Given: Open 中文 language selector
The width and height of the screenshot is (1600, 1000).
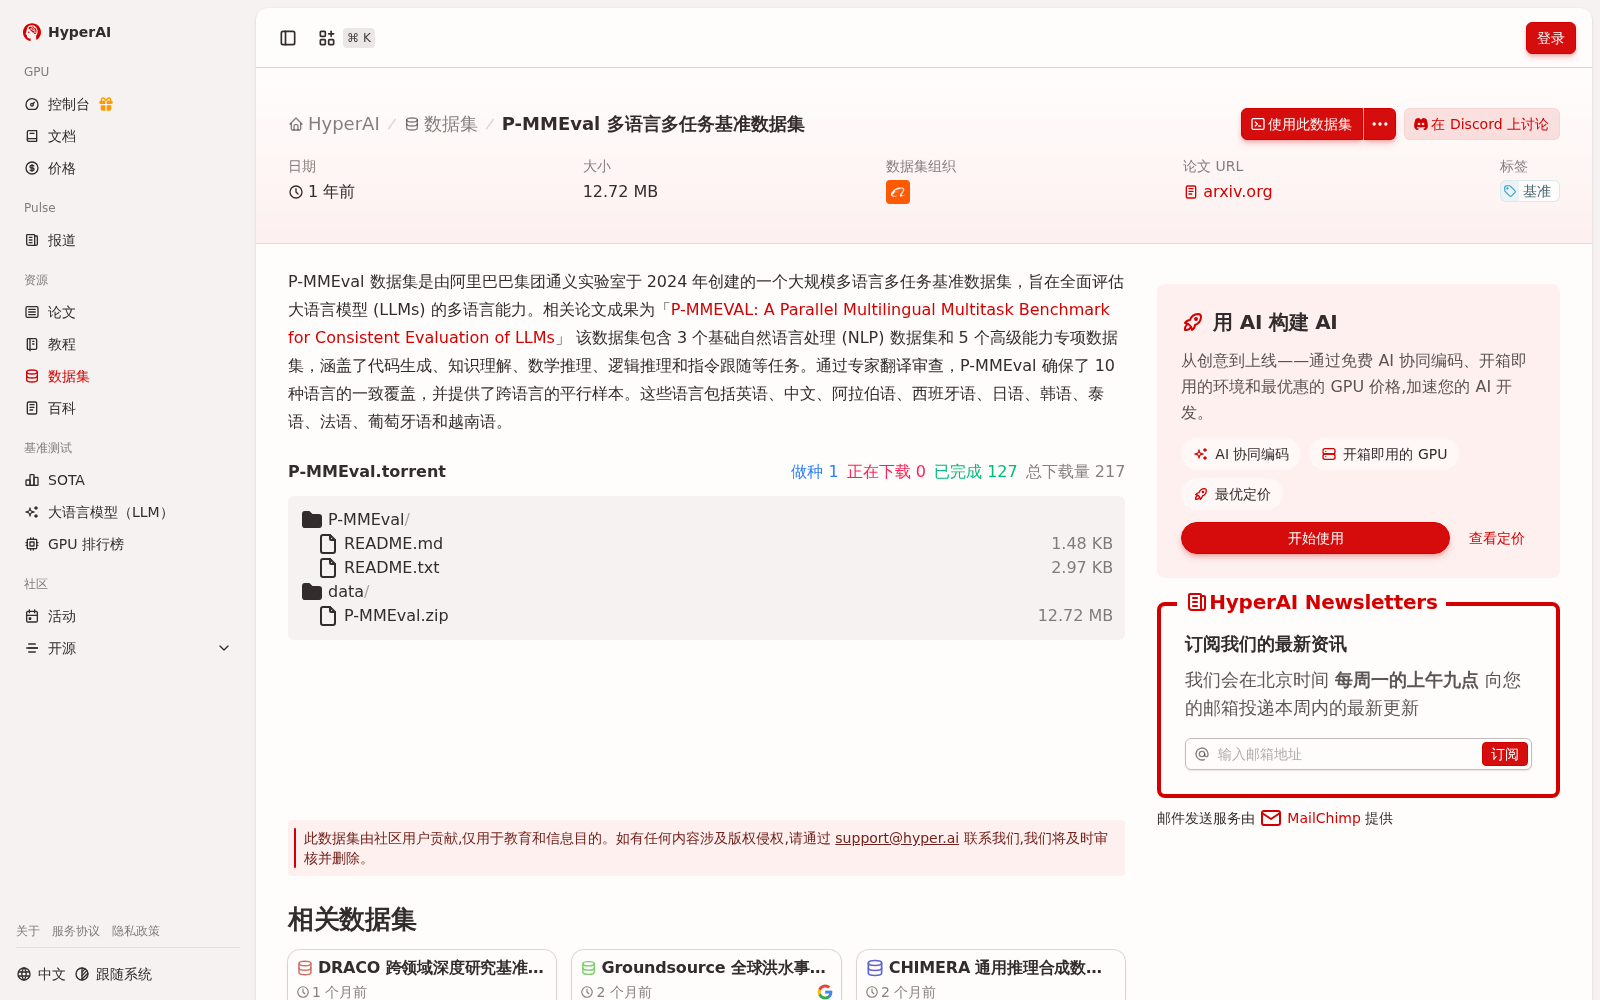Looking at the screenshot, I should pyautogui.click(x=41, y=974).
